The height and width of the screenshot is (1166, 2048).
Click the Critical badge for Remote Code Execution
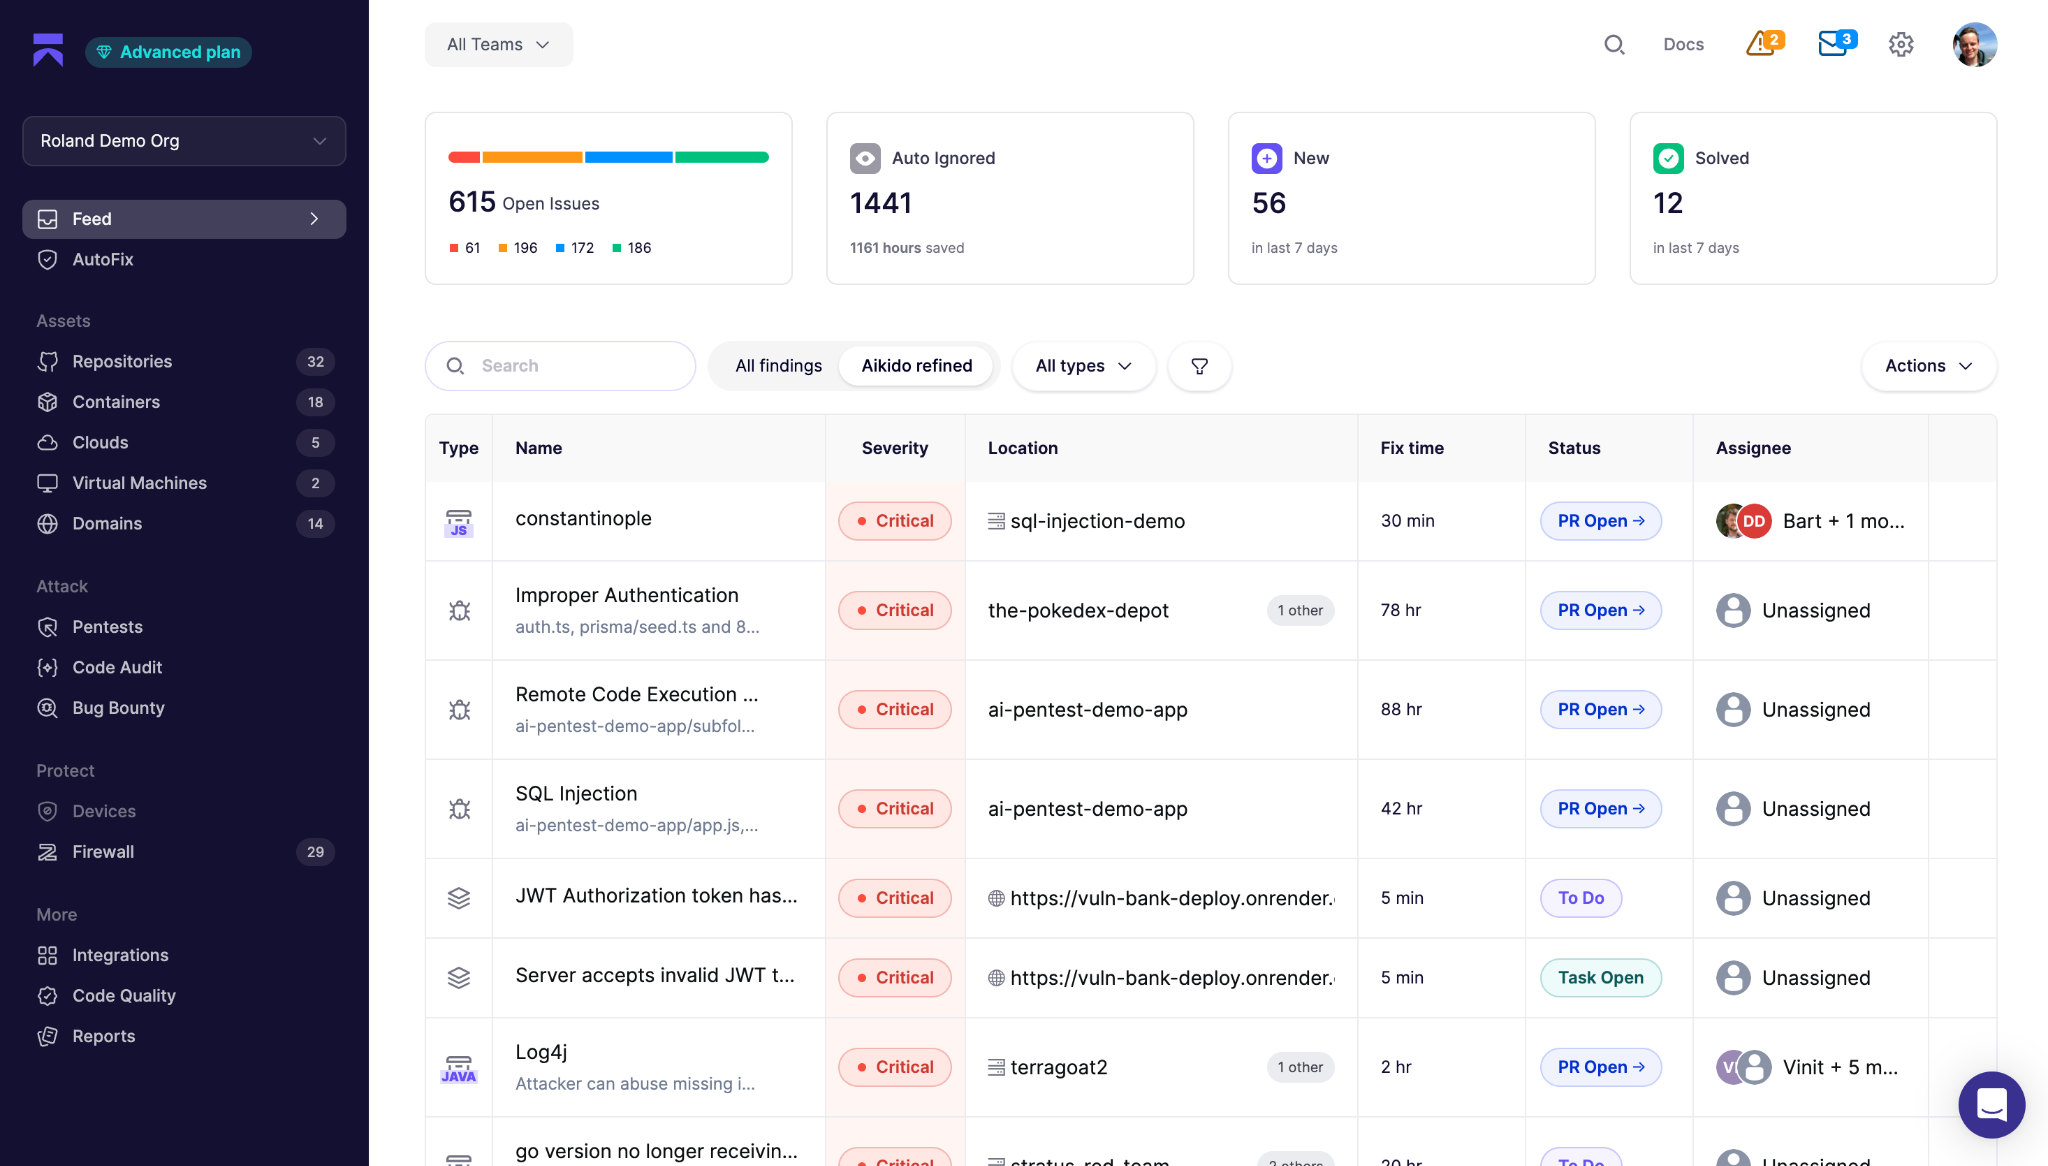tap(895, 709)
